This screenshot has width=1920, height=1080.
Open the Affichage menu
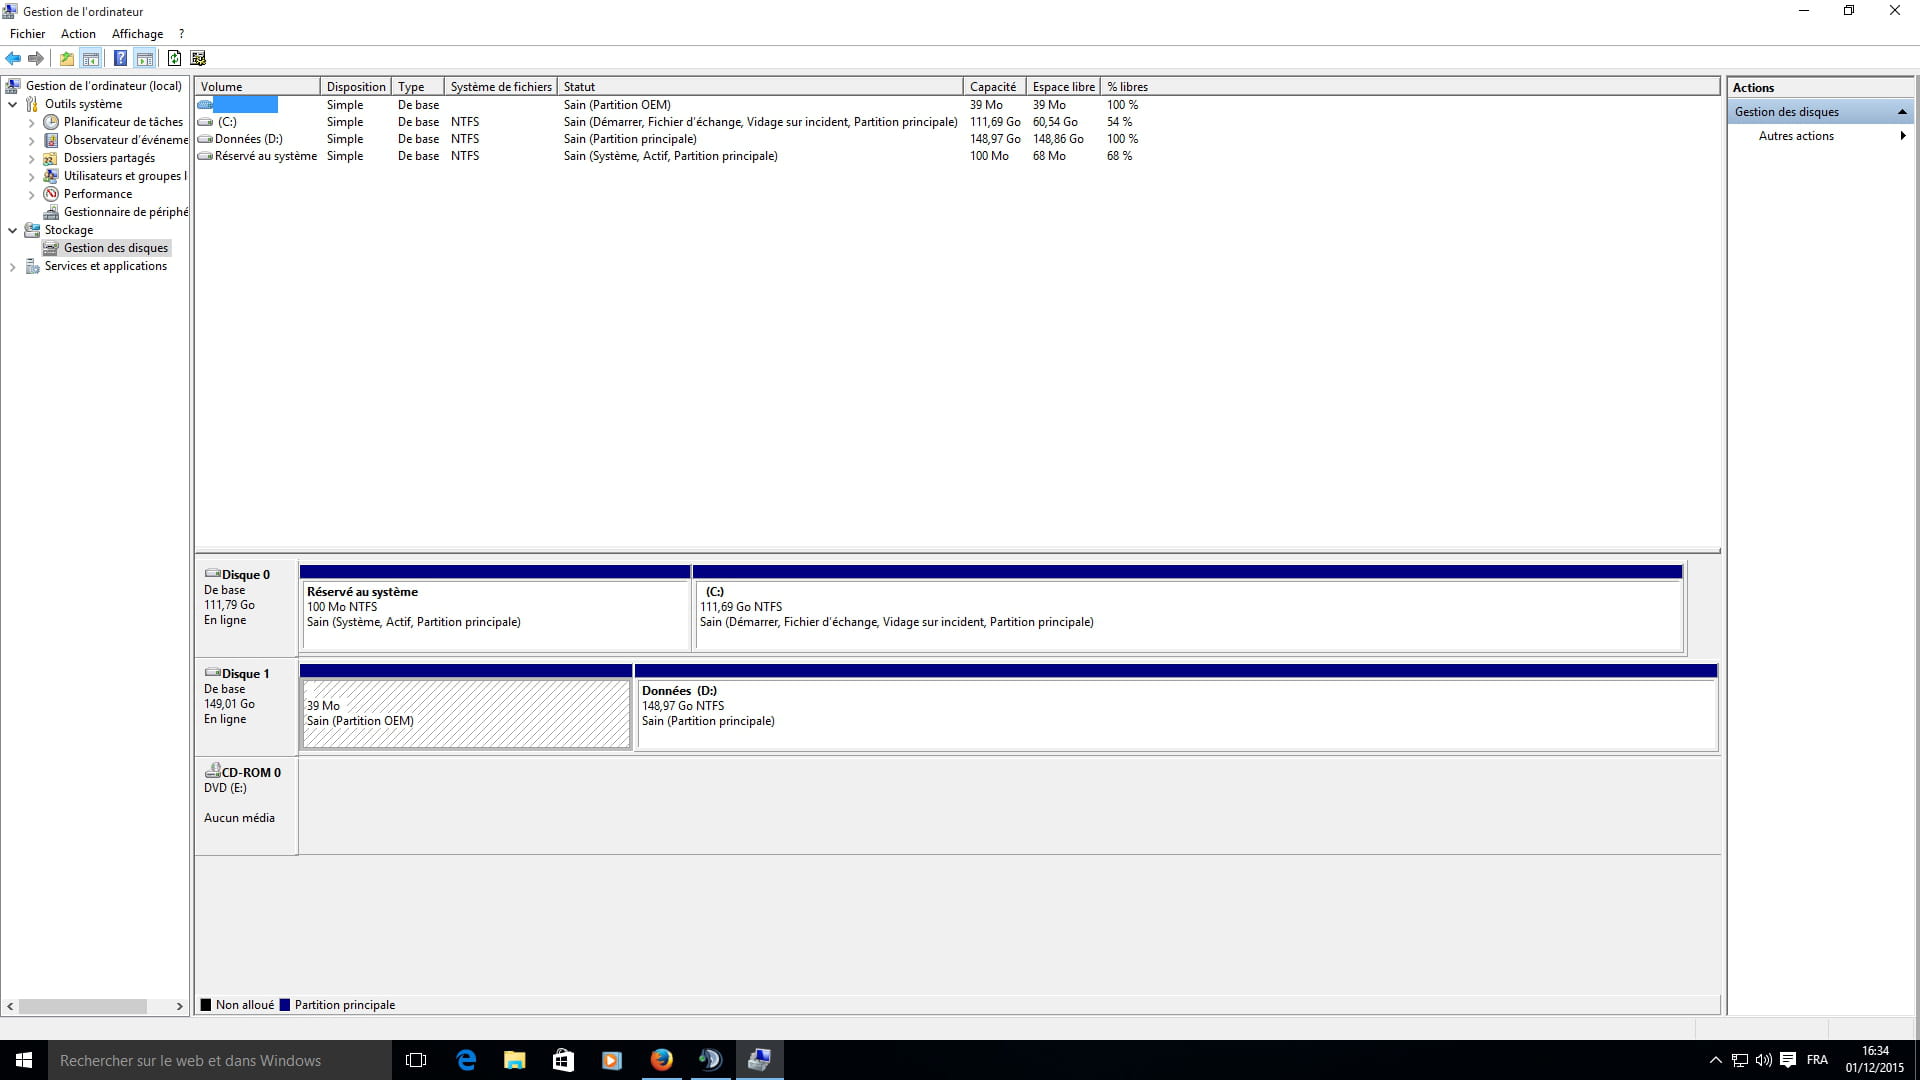137,34
